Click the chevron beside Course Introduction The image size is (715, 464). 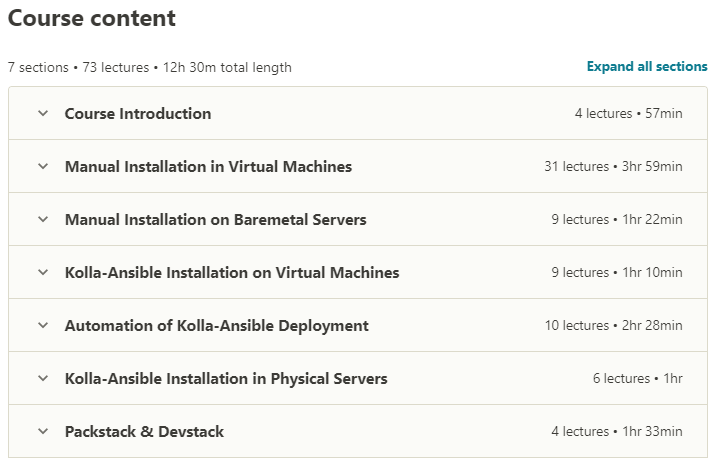coord(43,113)
